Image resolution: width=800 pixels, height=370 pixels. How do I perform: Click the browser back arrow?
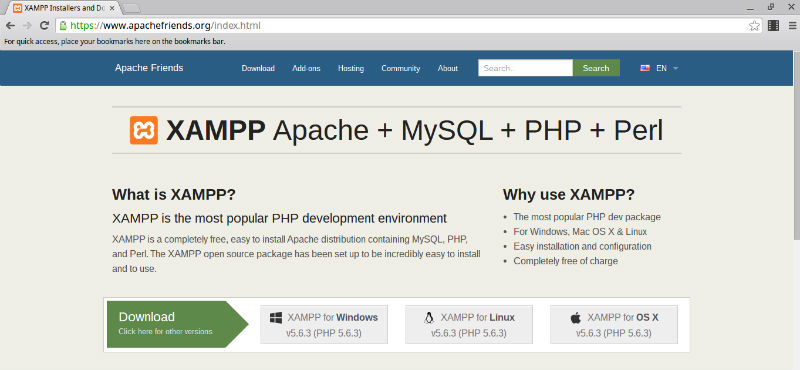pos(10,26)
